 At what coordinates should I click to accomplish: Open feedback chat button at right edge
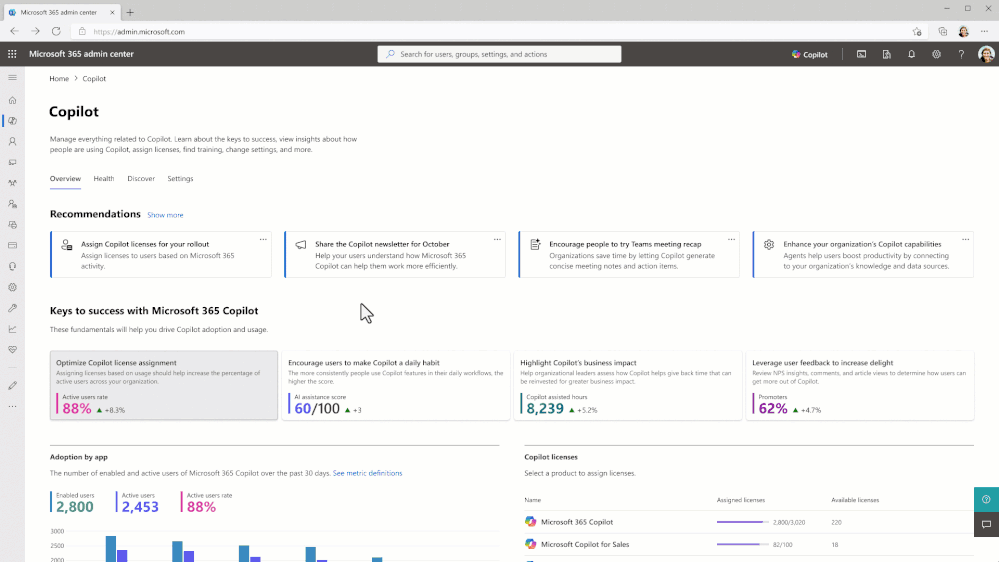point(986,524)
